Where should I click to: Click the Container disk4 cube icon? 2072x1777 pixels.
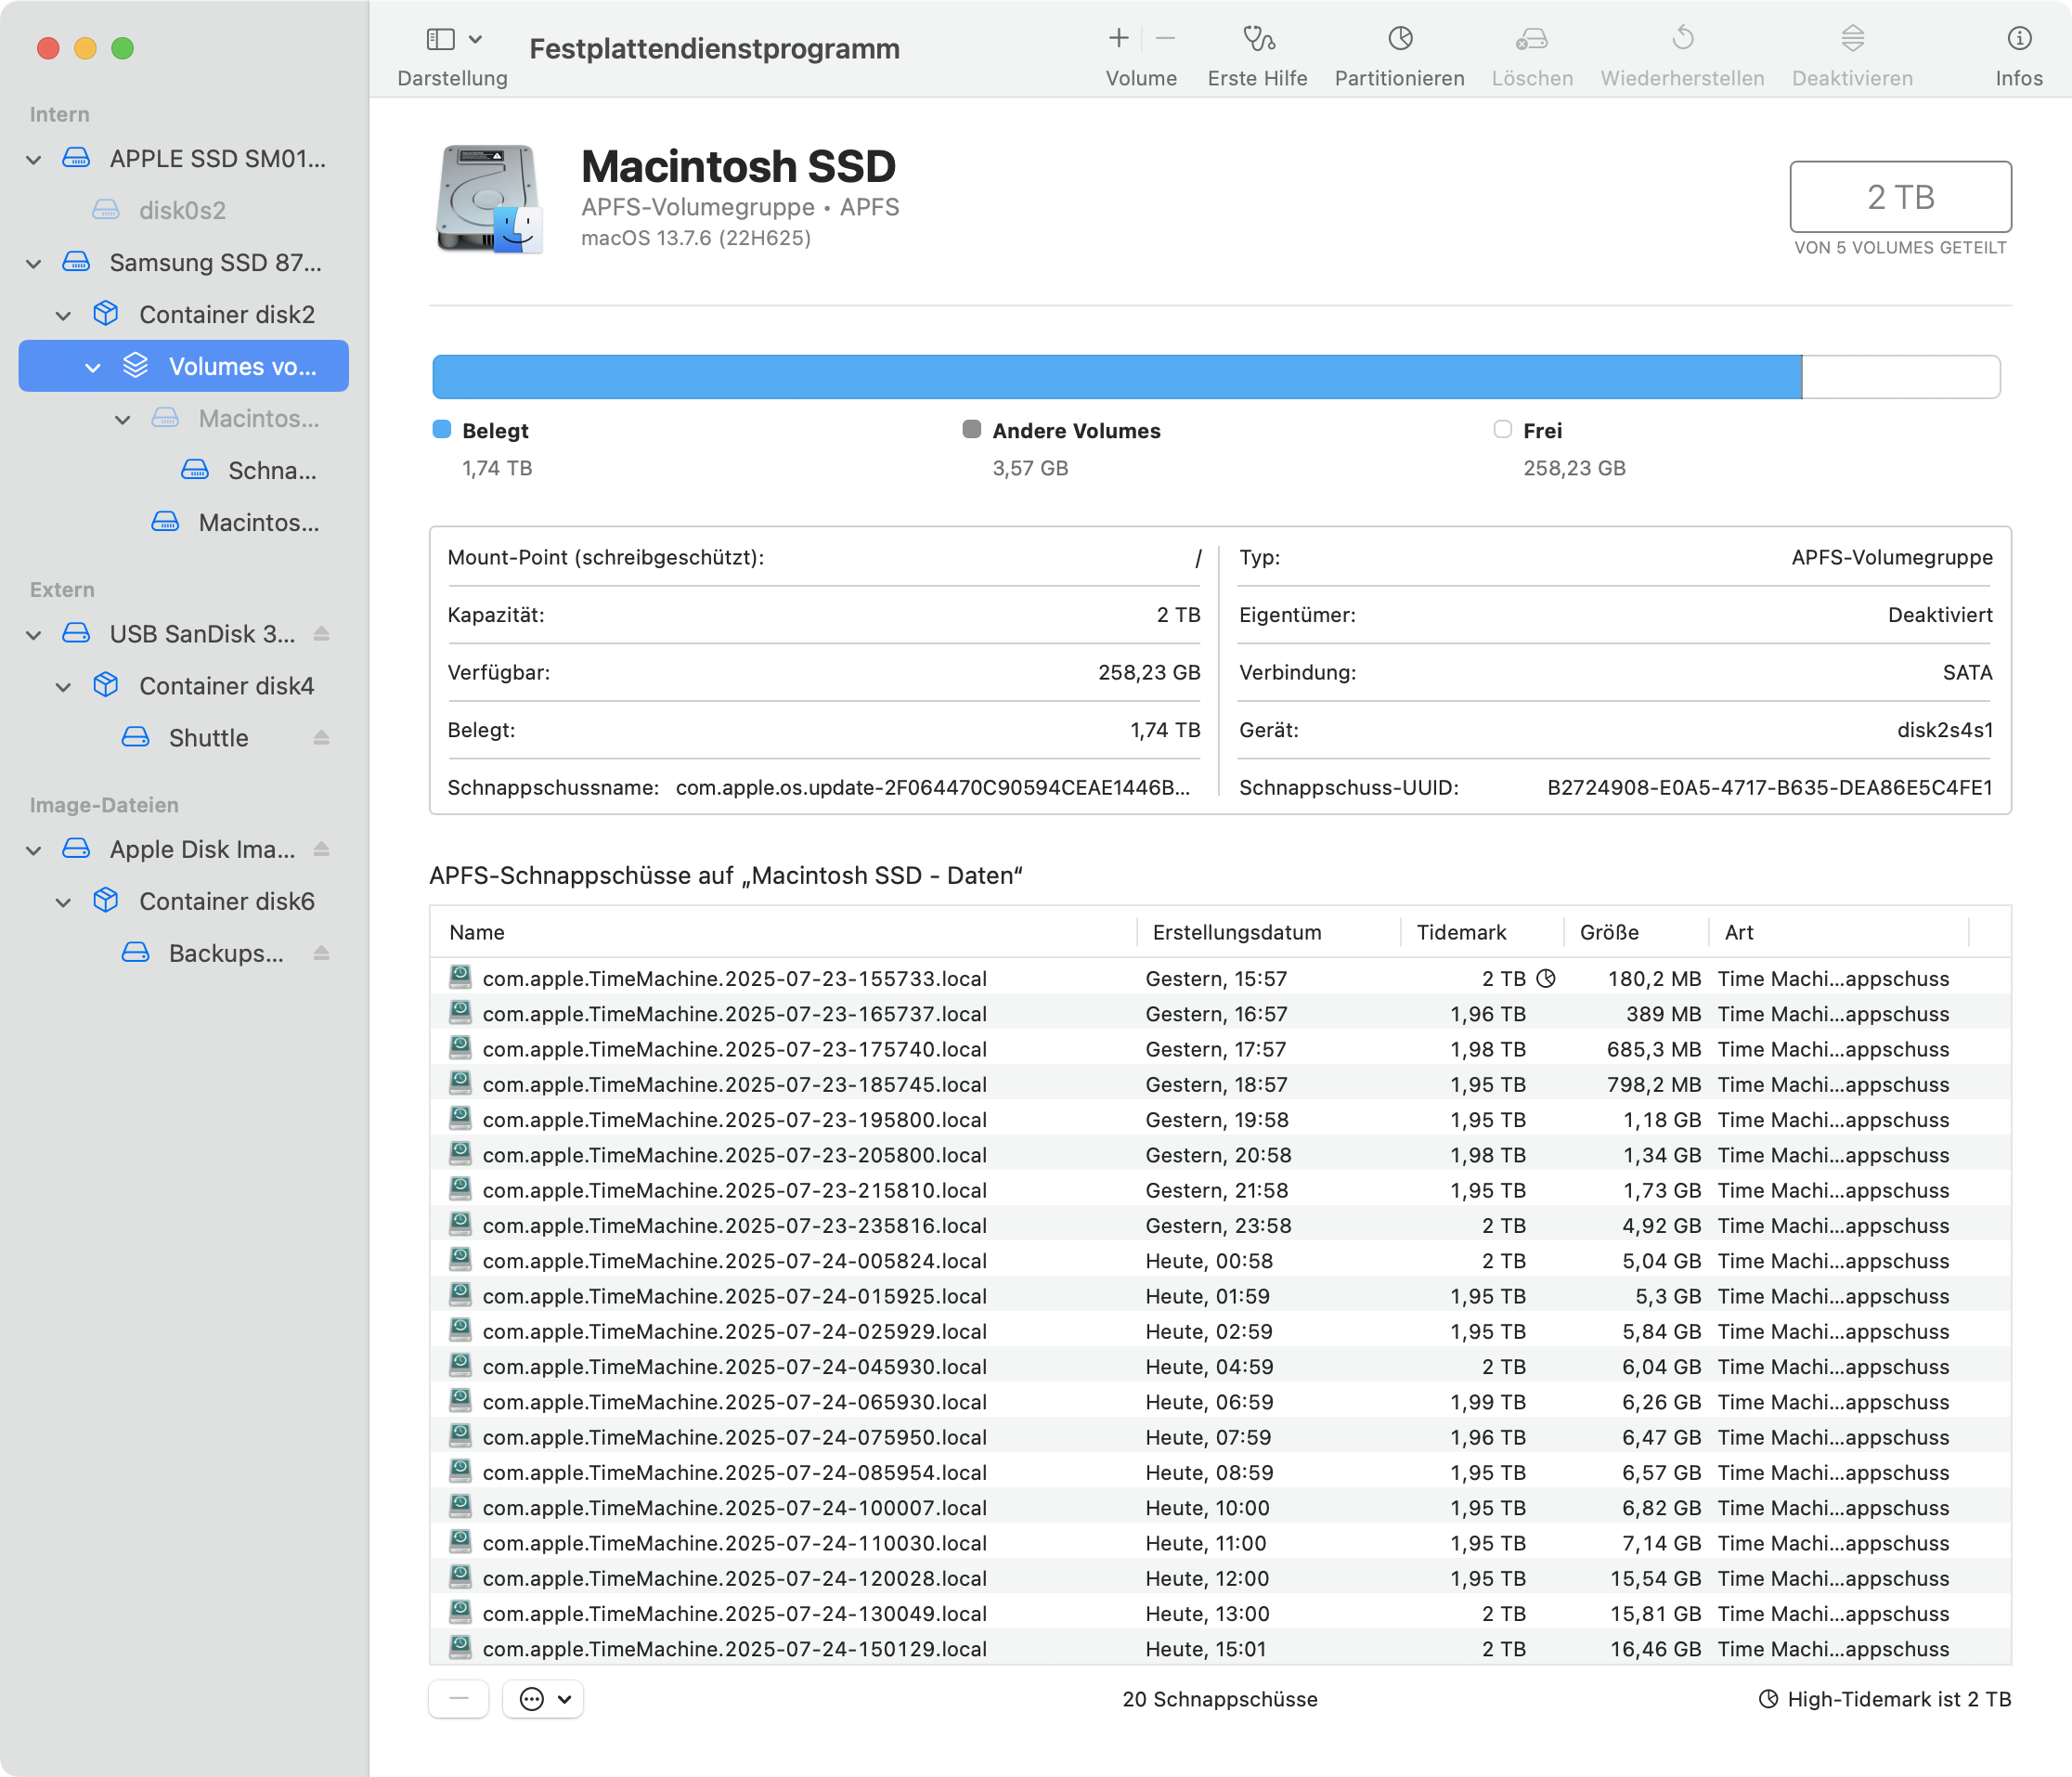[106, 685]
